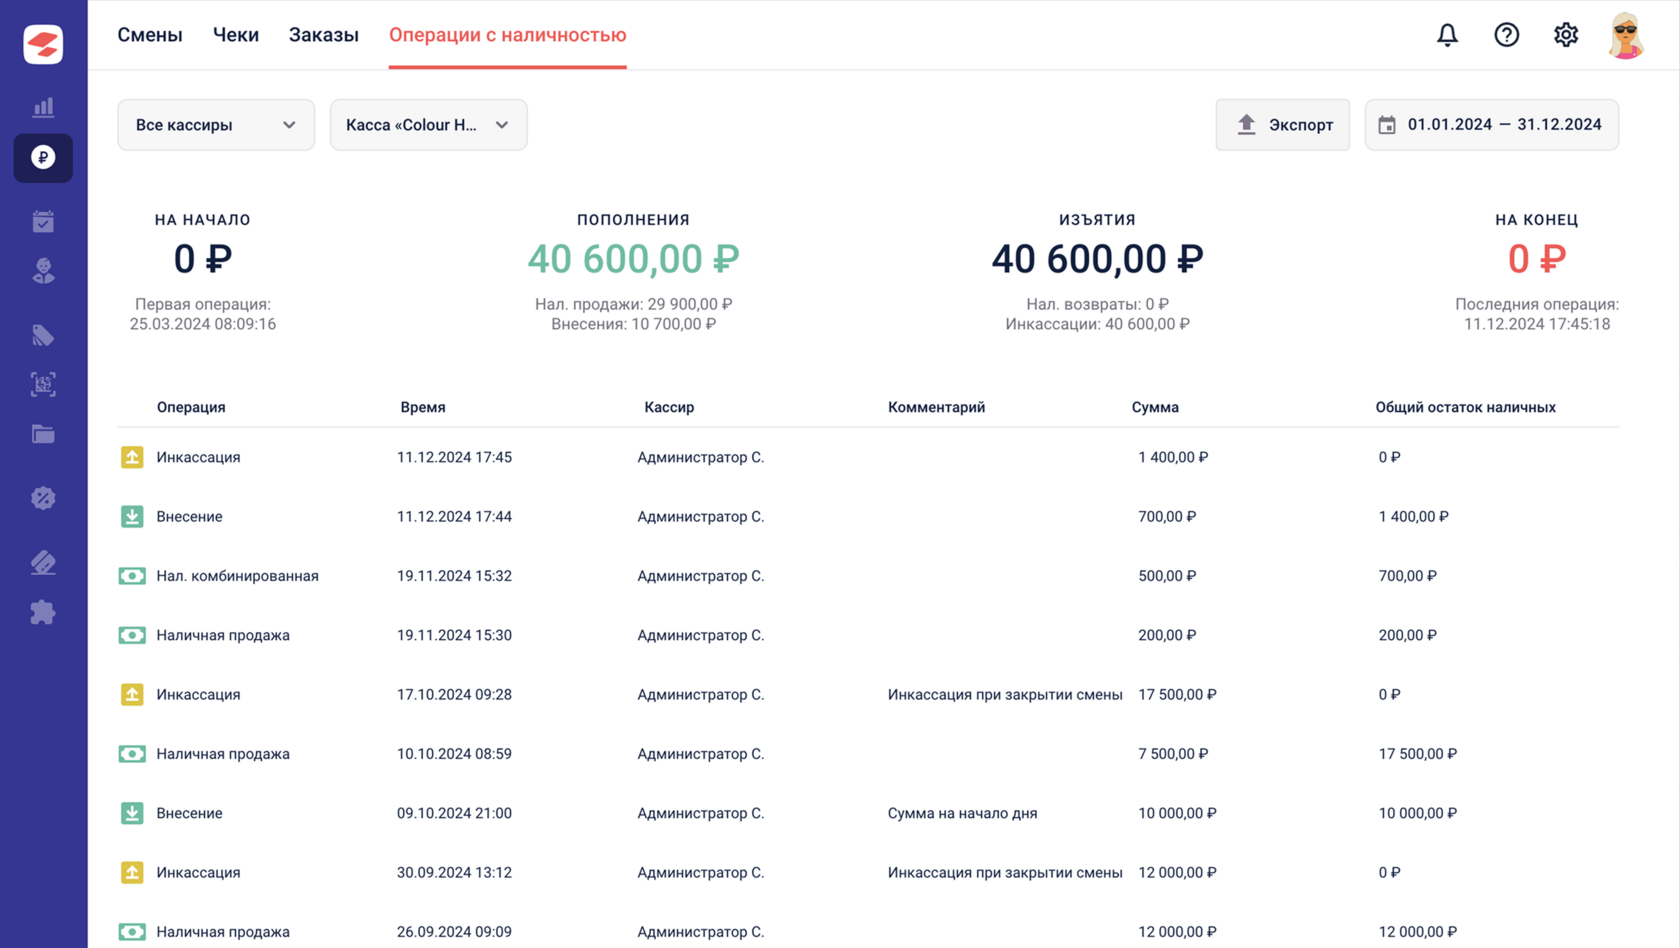Click the puzzle piece extensions icon
The width and height of the screenshot is (1680, 948).
click(x=43, y=612)
